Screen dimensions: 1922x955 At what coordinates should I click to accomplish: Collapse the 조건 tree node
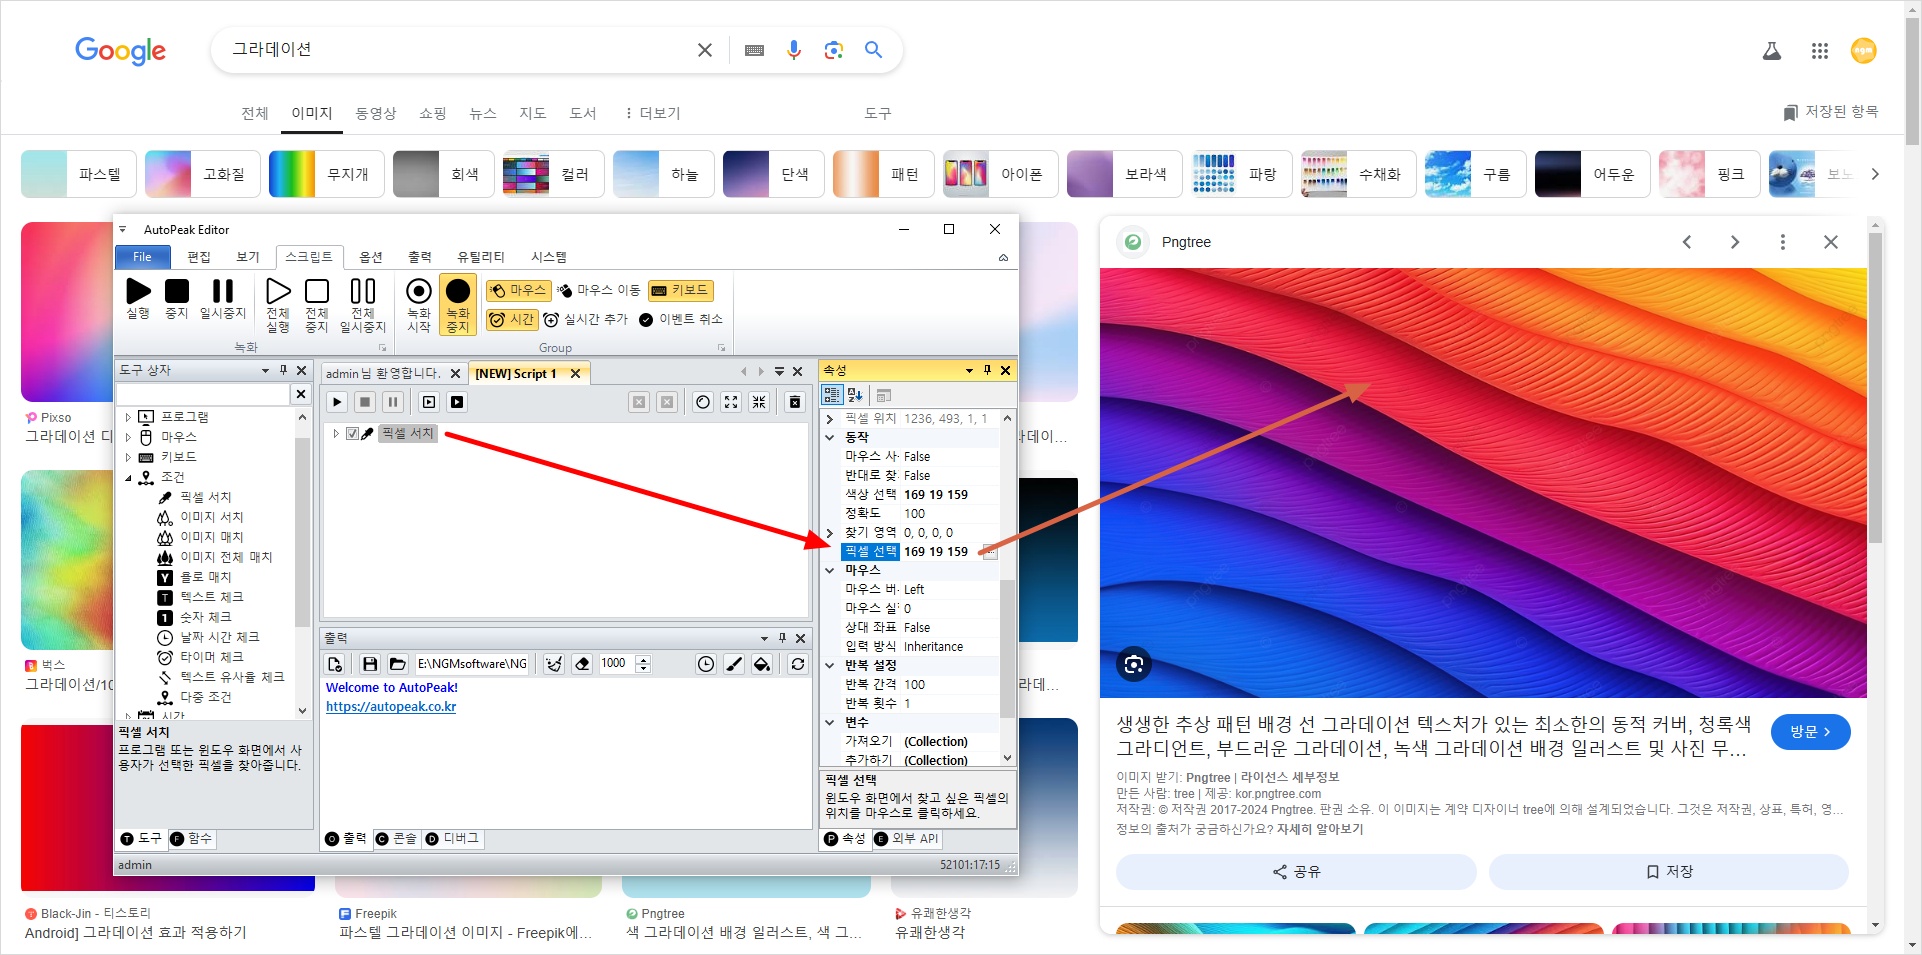[128, 478]
